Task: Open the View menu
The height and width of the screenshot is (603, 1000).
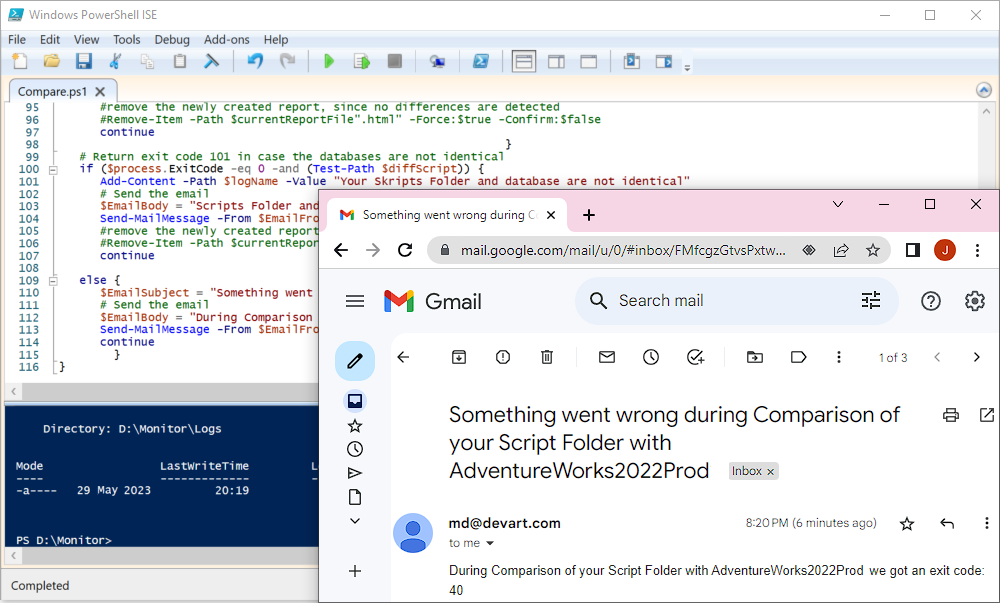Action: [x=86, y=40]
